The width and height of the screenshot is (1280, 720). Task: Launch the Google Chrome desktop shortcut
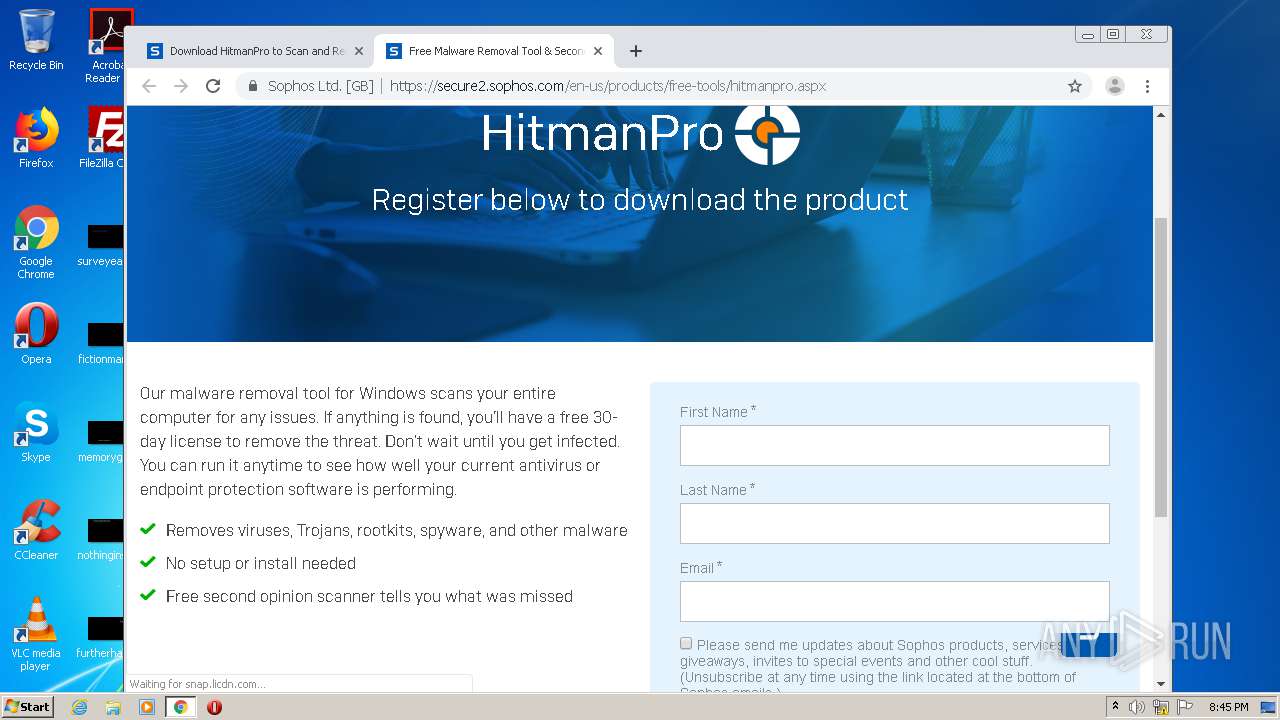pos(36,242)
